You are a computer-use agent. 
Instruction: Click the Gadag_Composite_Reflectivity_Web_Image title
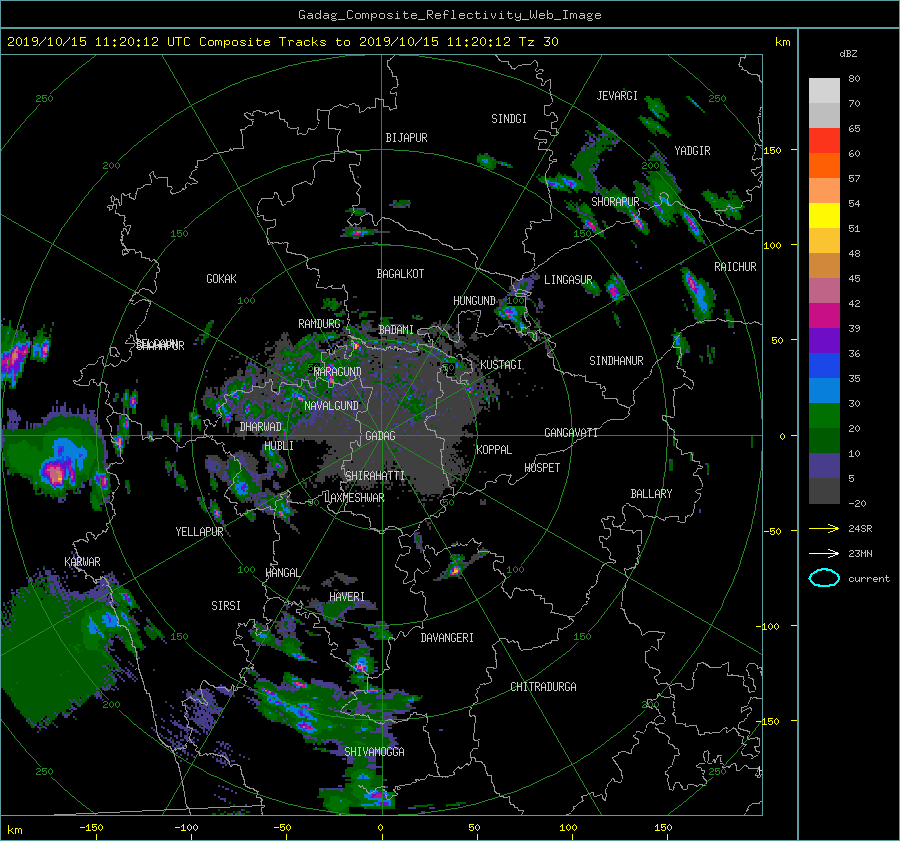449,15
